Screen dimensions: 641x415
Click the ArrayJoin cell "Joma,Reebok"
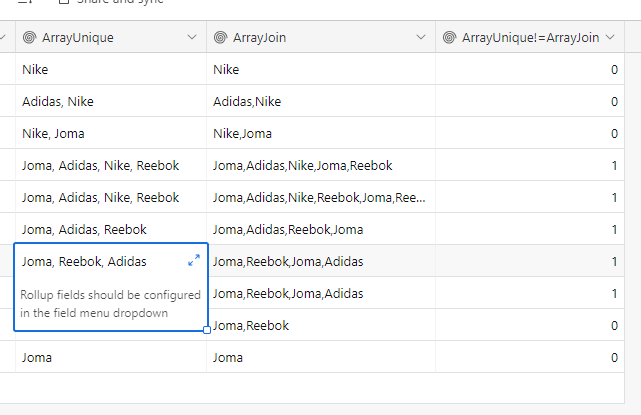[x=321, y=325]
